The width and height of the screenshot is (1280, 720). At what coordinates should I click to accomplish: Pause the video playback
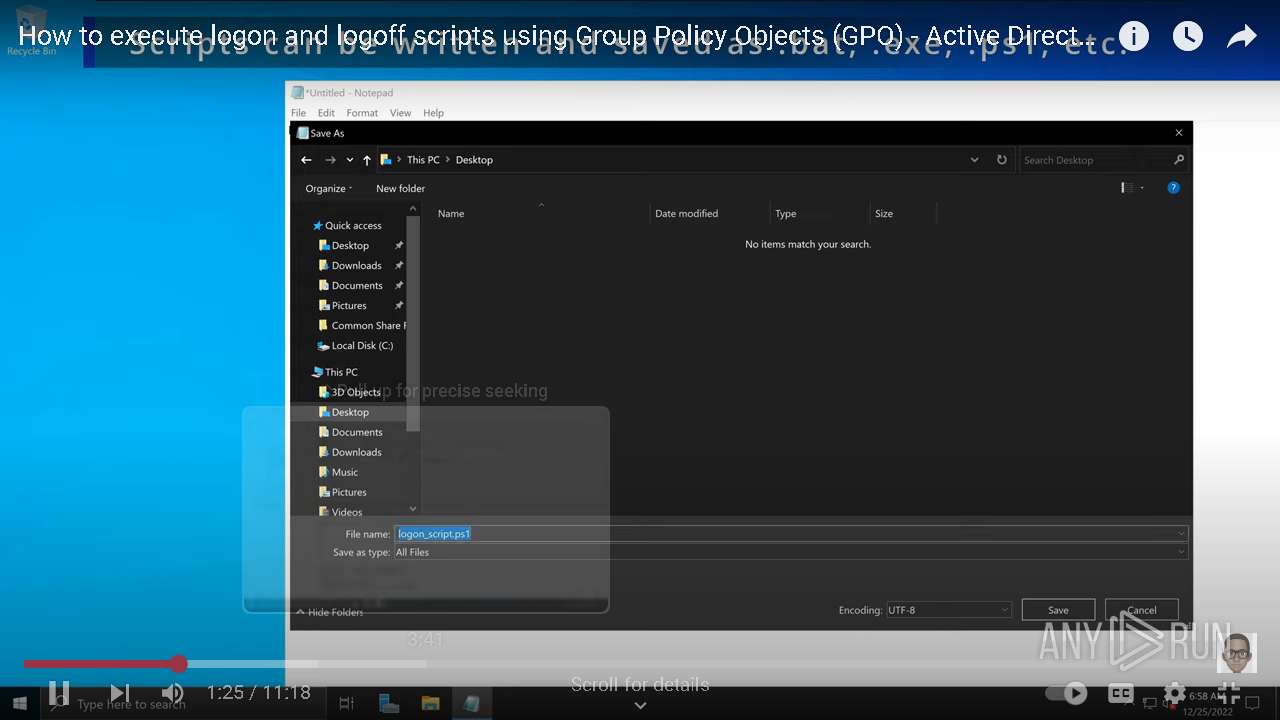(x=59, y=692)
